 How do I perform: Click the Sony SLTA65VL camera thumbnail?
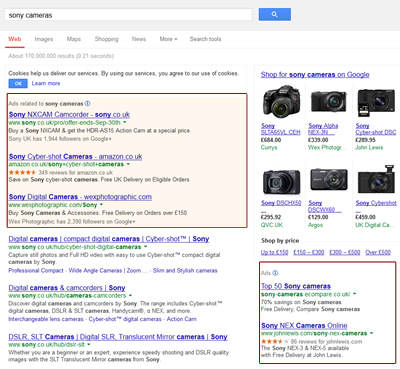coord(282,101)
